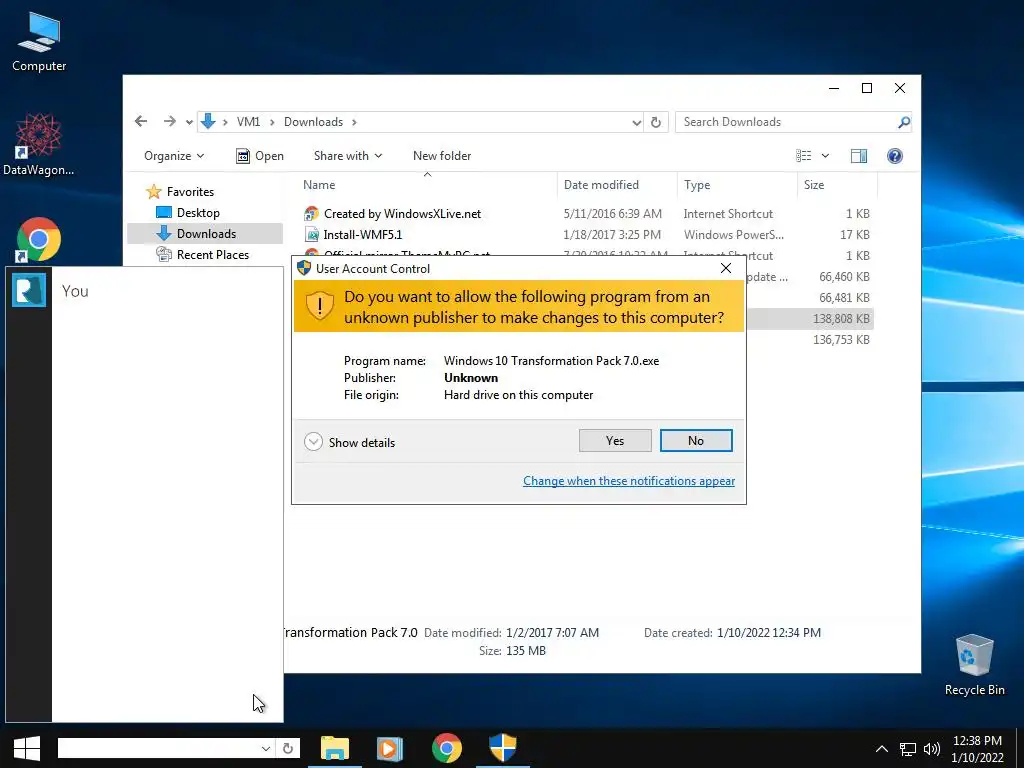Expand the address bar history dropdown

[x=636, y=122]
